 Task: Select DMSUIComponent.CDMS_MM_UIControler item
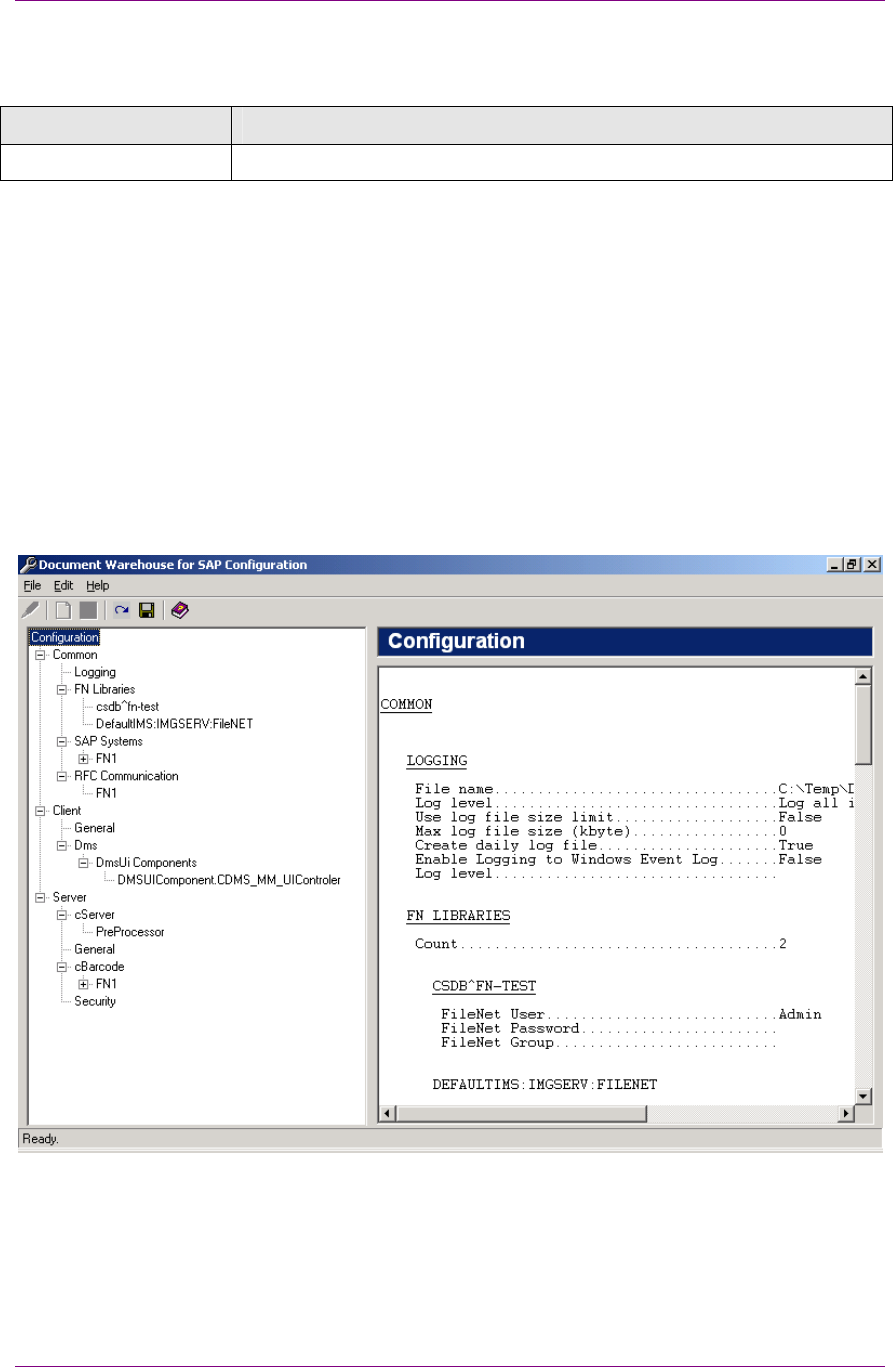click(x=229, y=880)
